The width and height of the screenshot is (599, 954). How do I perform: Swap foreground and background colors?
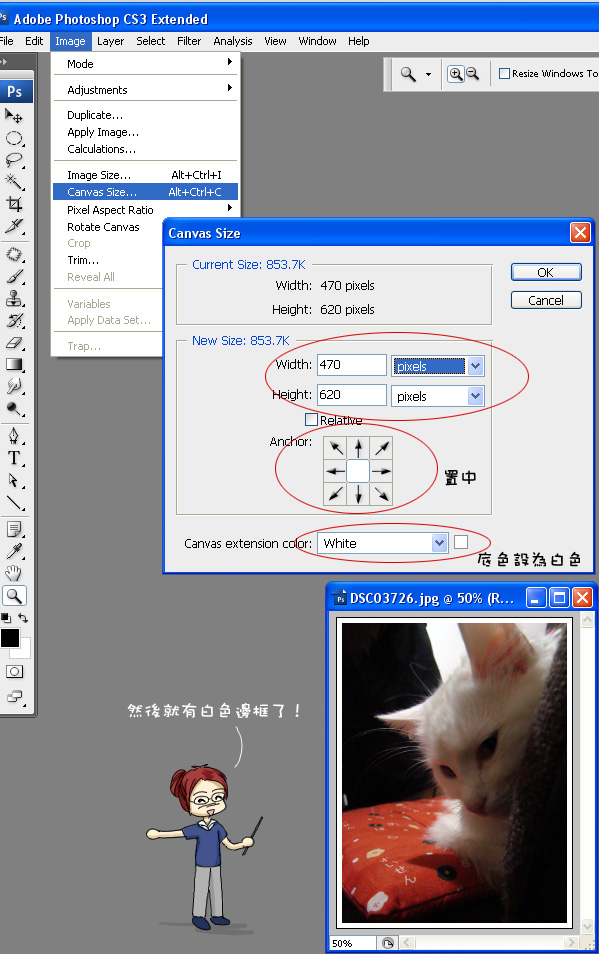23,618
